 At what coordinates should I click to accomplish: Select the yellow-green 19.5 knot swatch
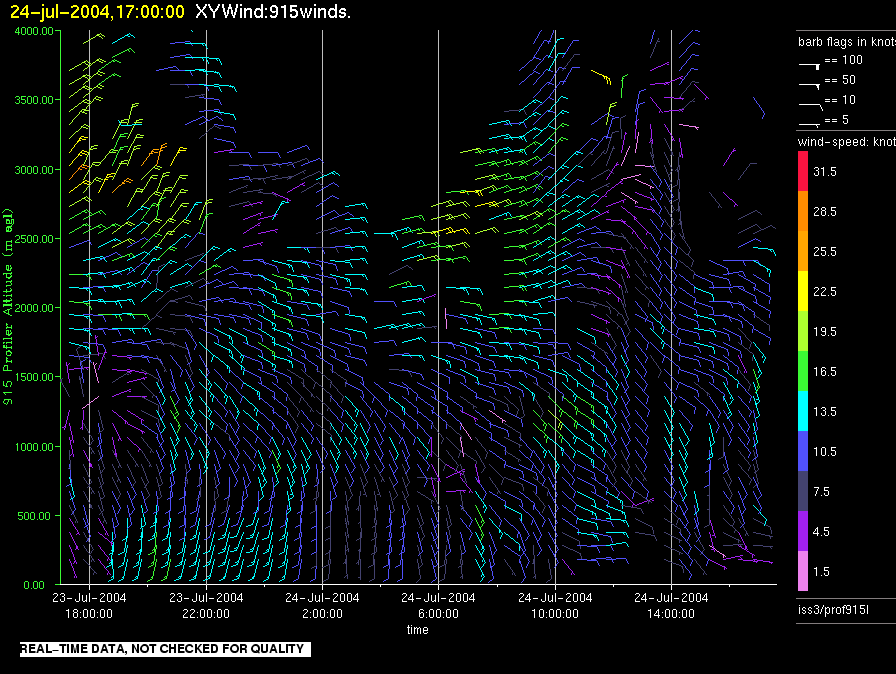click(x=803, y=331)
